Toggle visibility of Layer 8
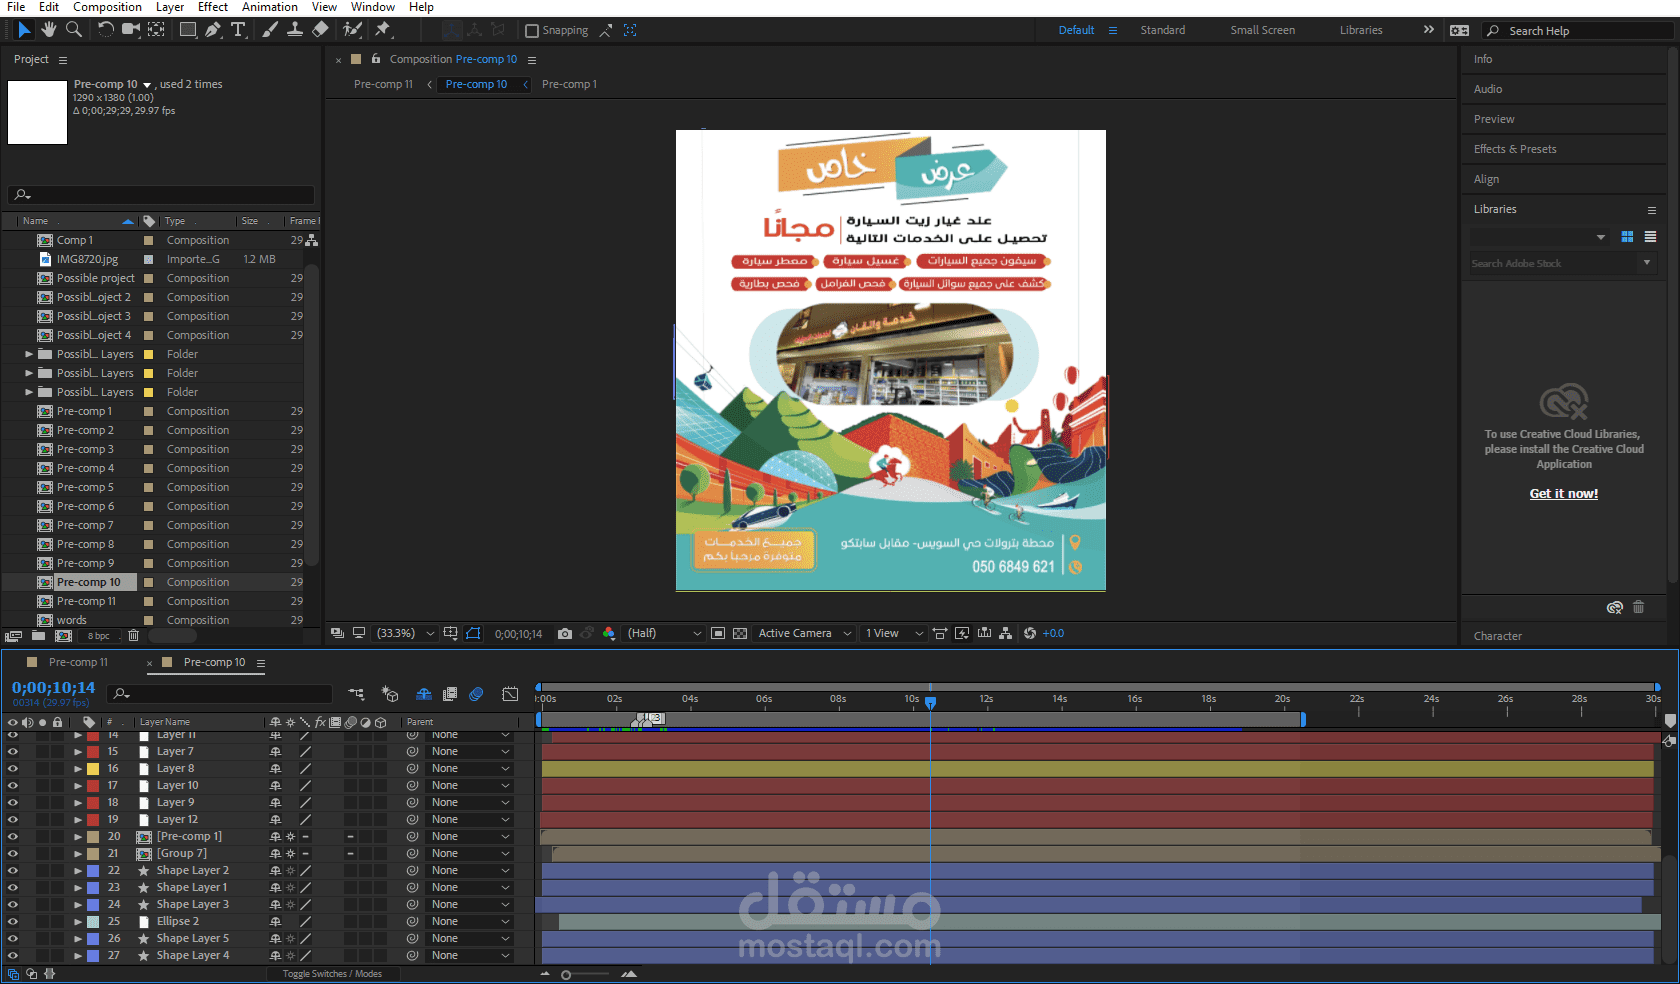This screenshot has width=1680, height=984. [x=13, y=768]
